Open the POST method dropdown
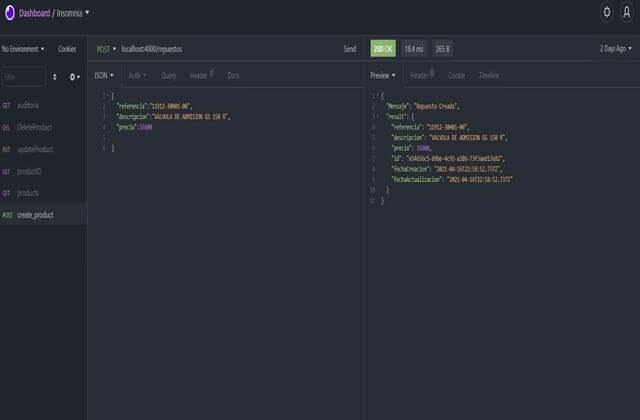Viewport: 640px width, 420px height. [106, 48]
